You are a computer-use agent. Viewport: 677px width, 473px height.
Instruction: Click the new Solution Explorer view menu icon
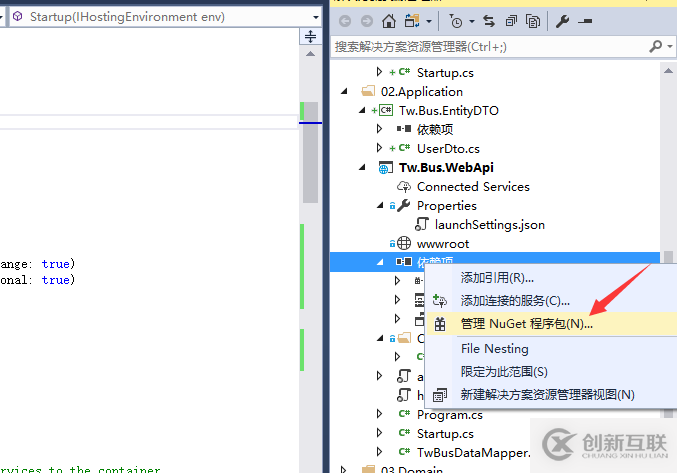click(x=440, y=395)
